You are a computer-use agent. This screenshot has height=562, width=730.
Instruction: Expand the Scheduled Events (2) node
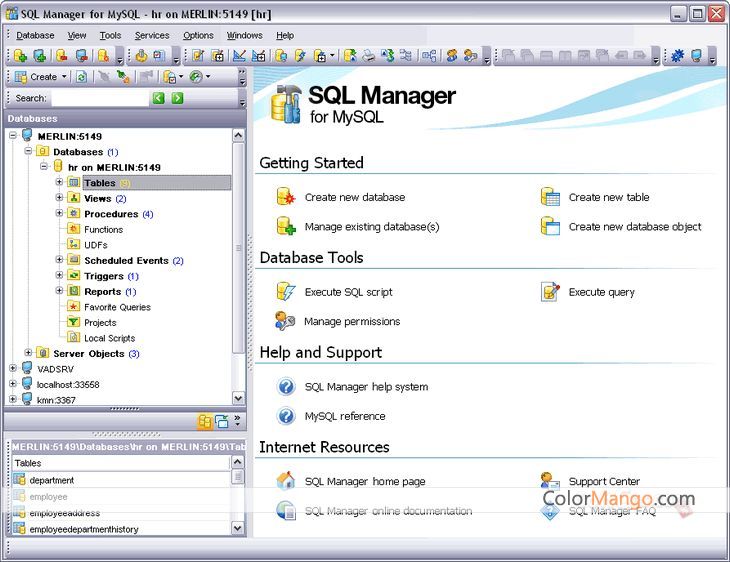(59, 259)
